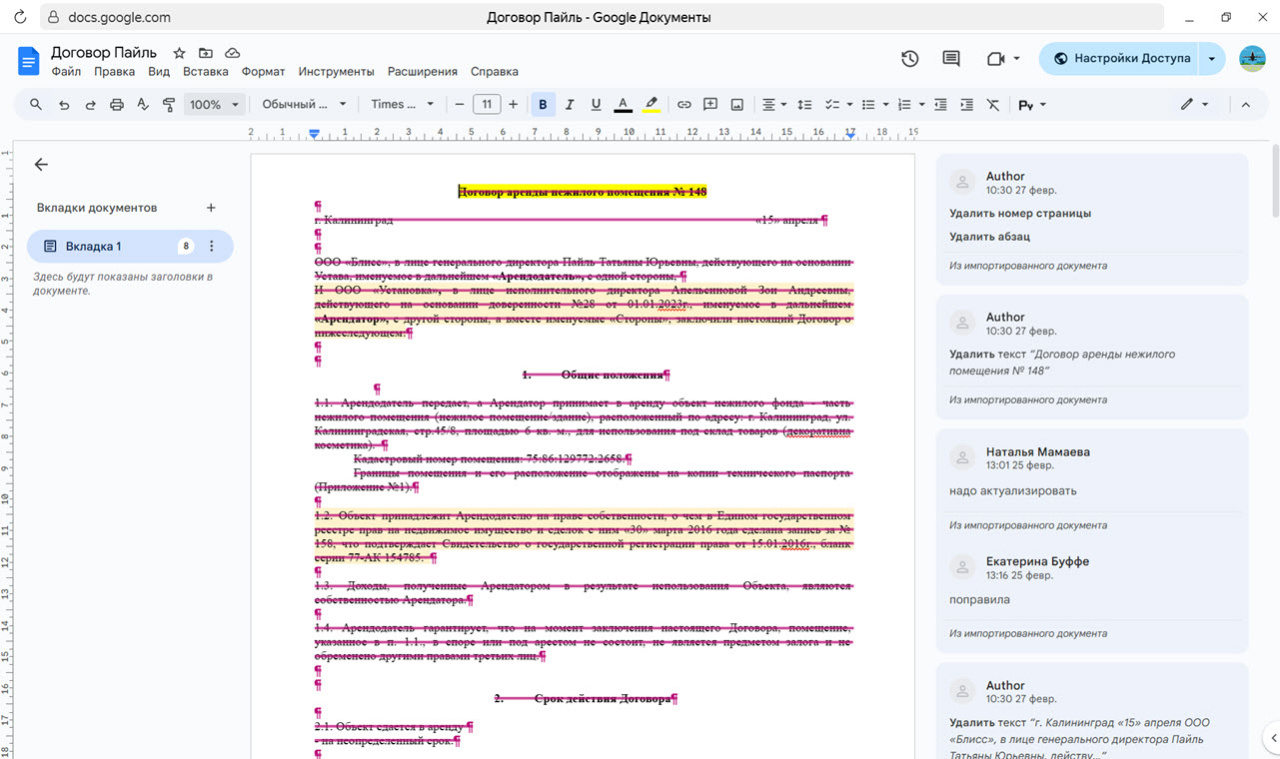Click the document title Договор Пайль
This screenshot has height=759, width=1280.
point(104,52)
